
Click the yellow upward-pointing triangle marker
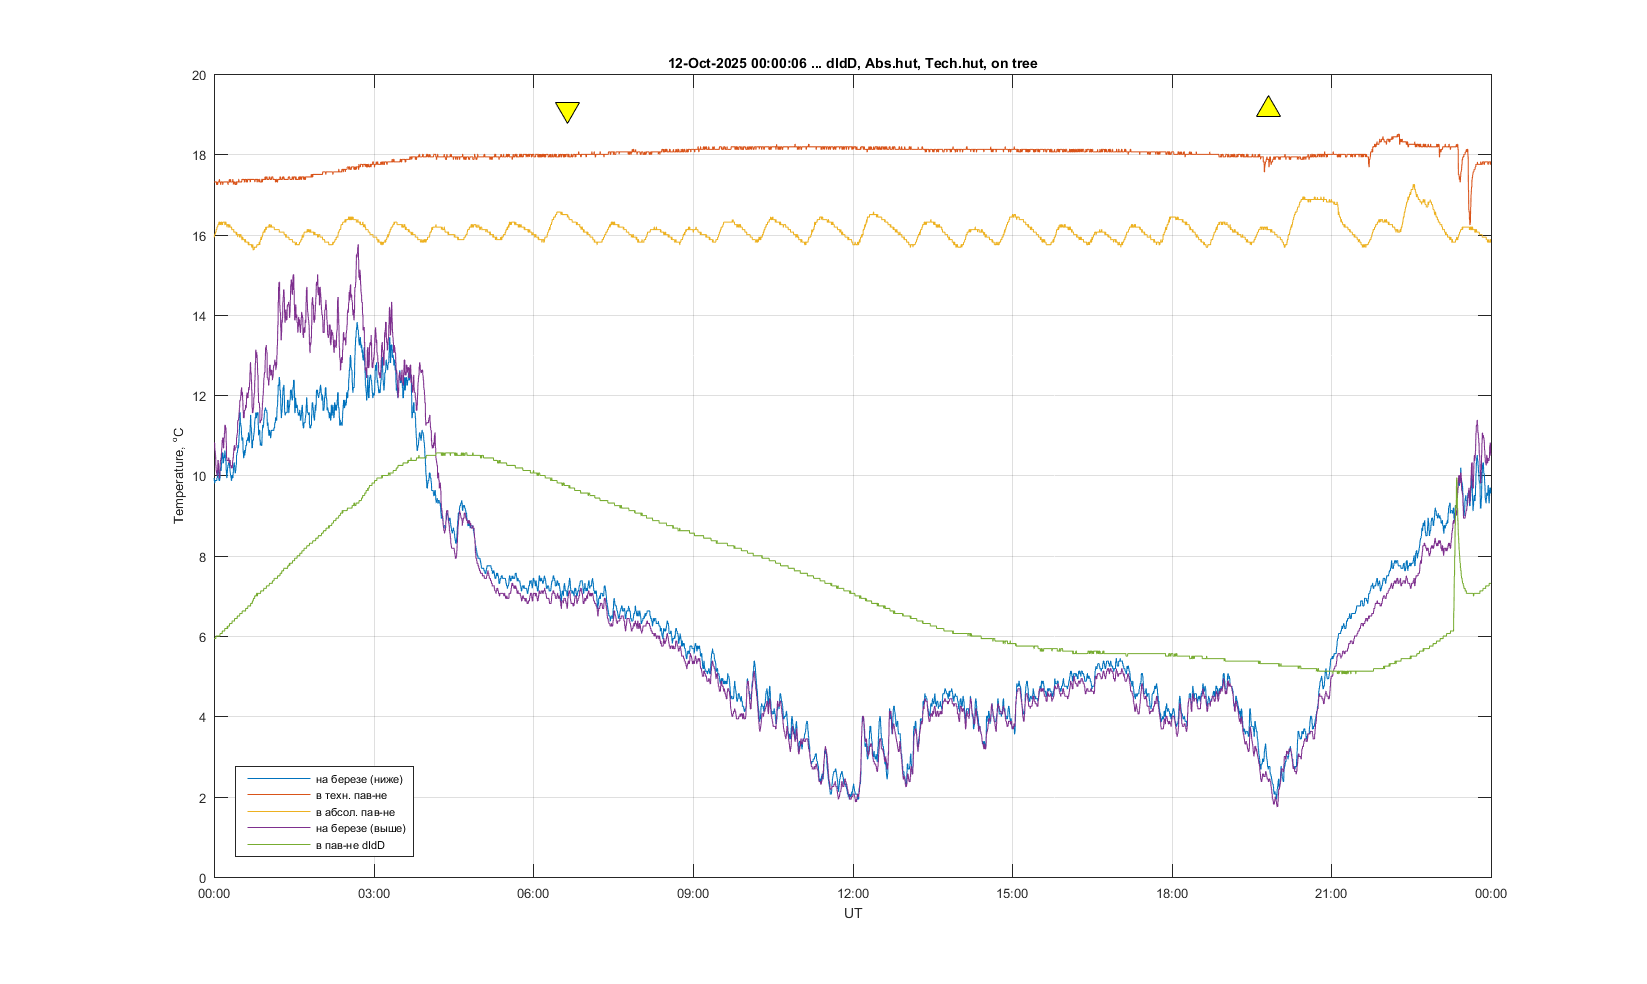(1268, 108)
